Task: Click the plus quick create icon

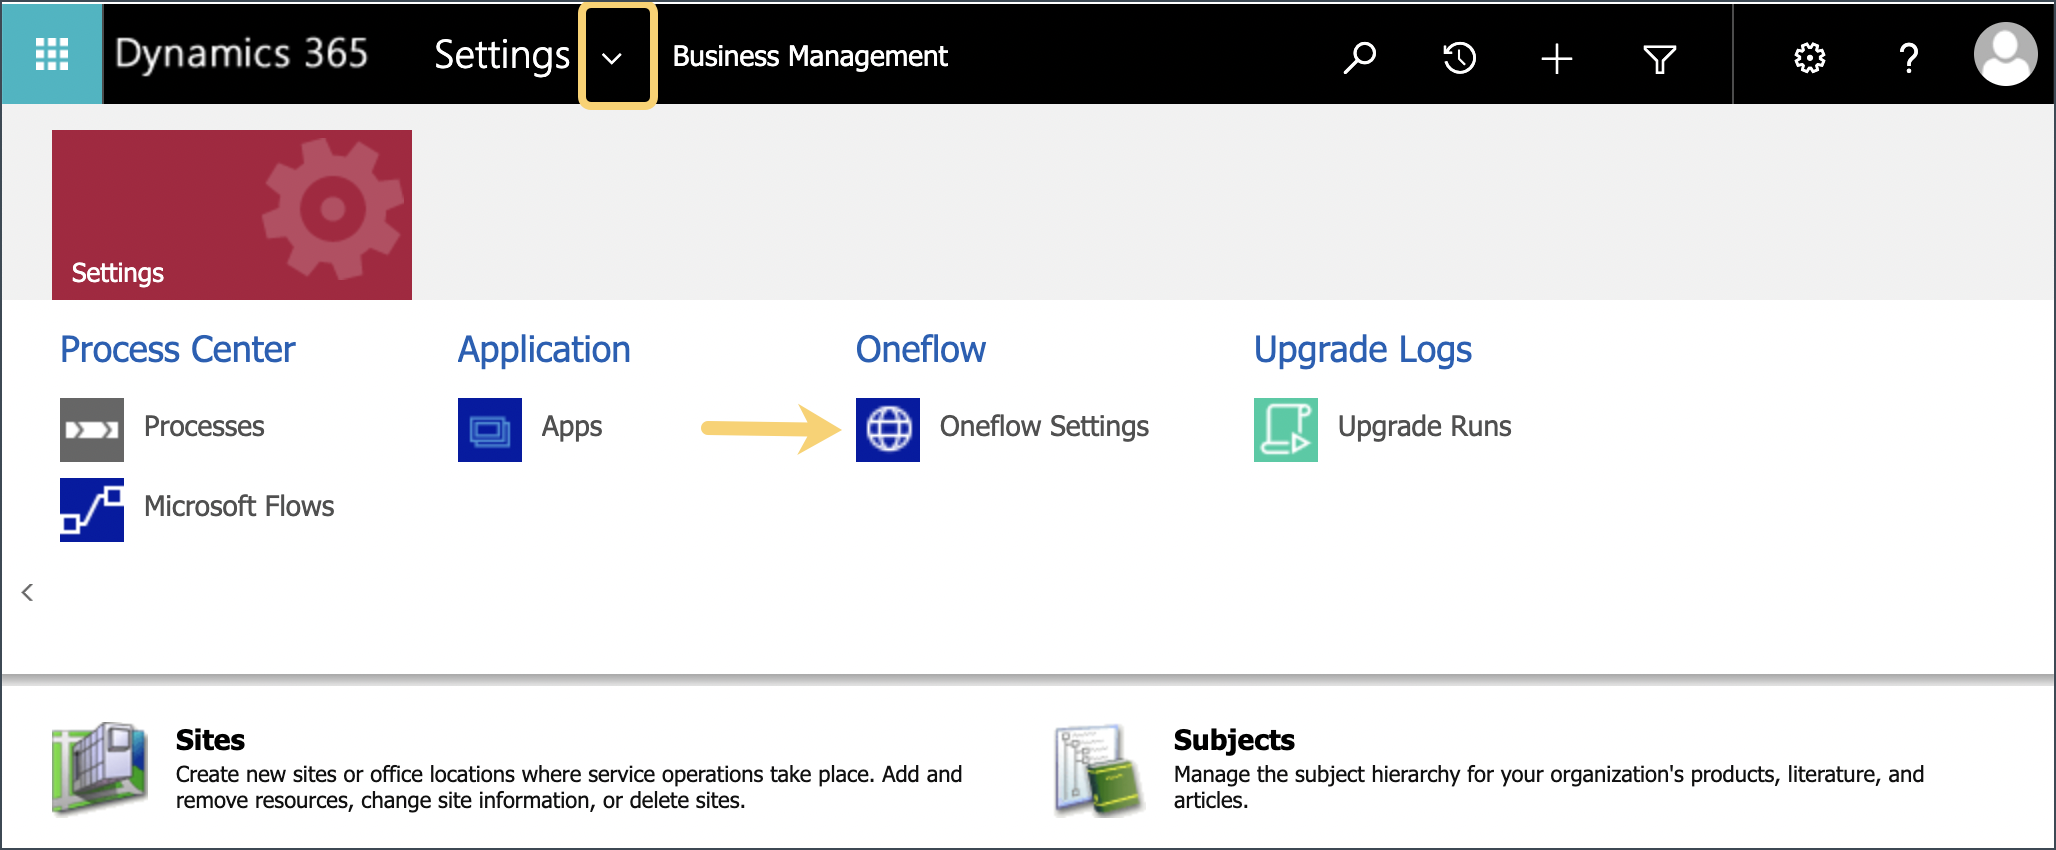Action: click(1556, 58)
